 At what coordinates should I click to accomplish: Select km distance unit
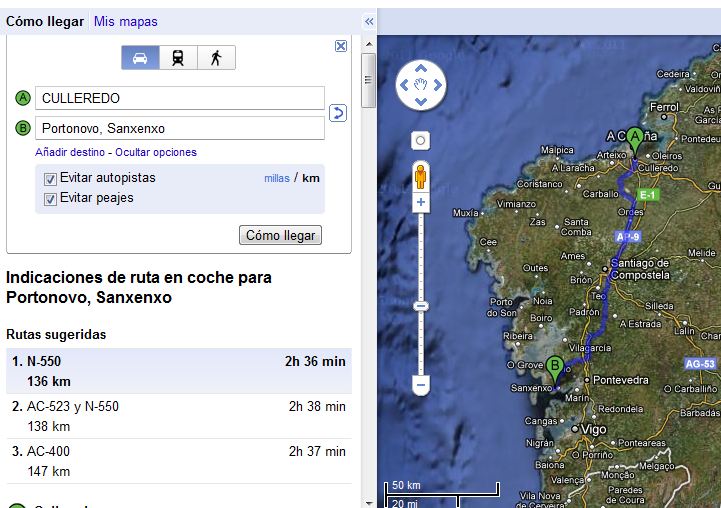tap(311, 178)
